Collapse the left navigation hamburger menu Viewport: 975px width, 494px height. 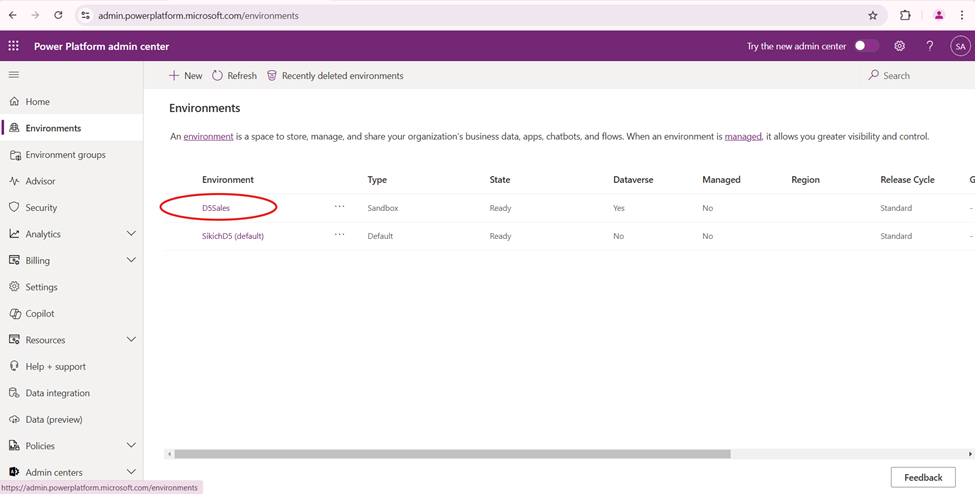pos(14,75)
